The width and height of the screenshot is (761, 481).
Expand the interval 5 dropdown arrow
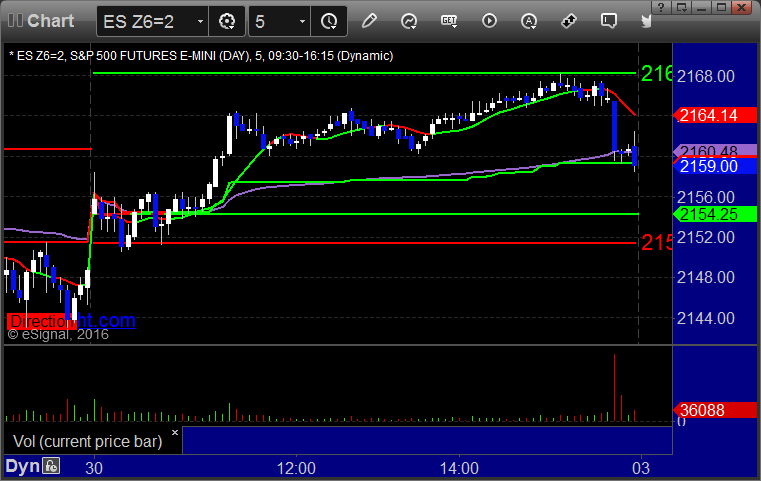[x=302, y=21]
